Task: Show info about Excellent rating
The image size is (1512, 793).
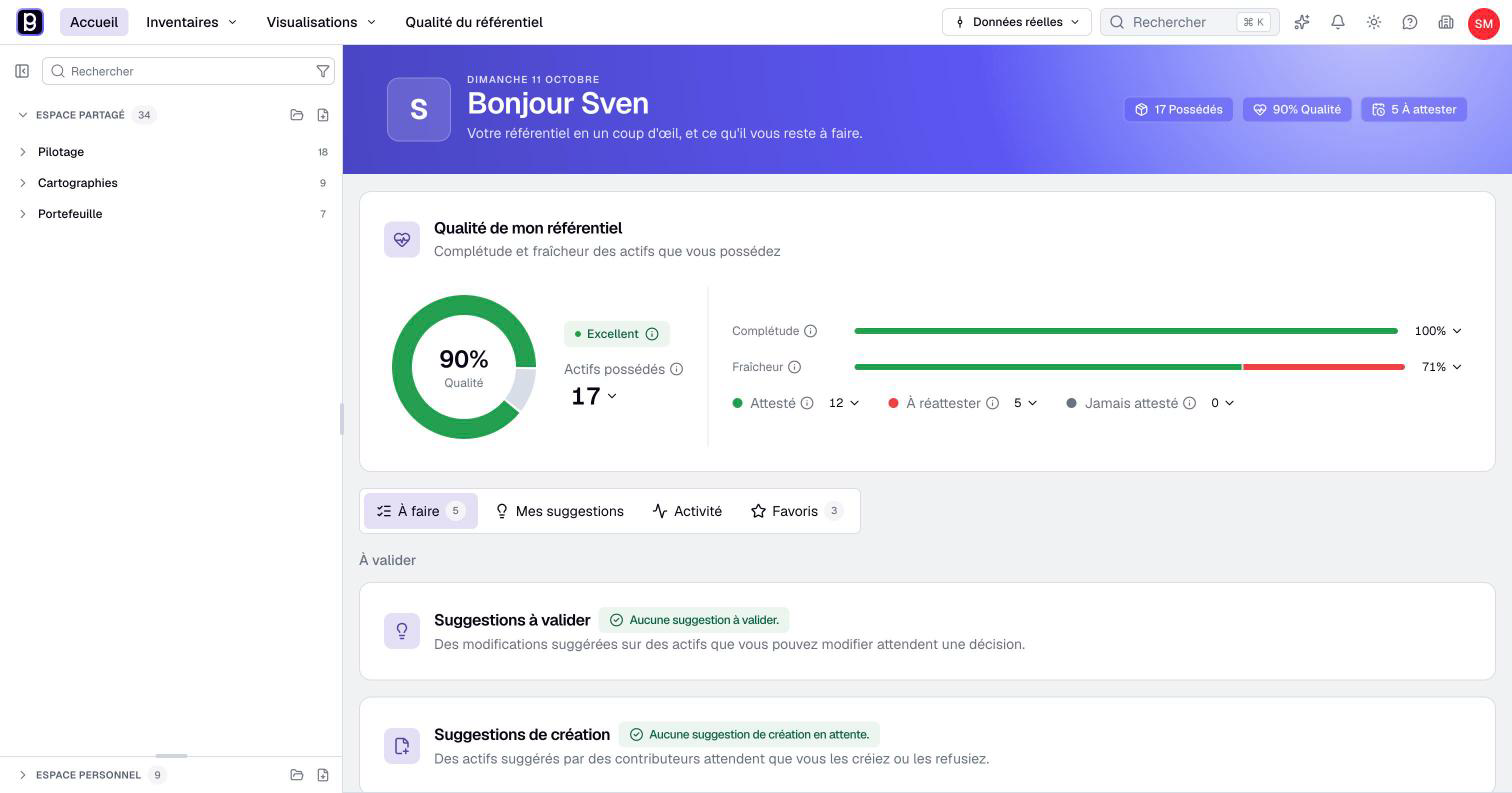Action: pos(652,334)
